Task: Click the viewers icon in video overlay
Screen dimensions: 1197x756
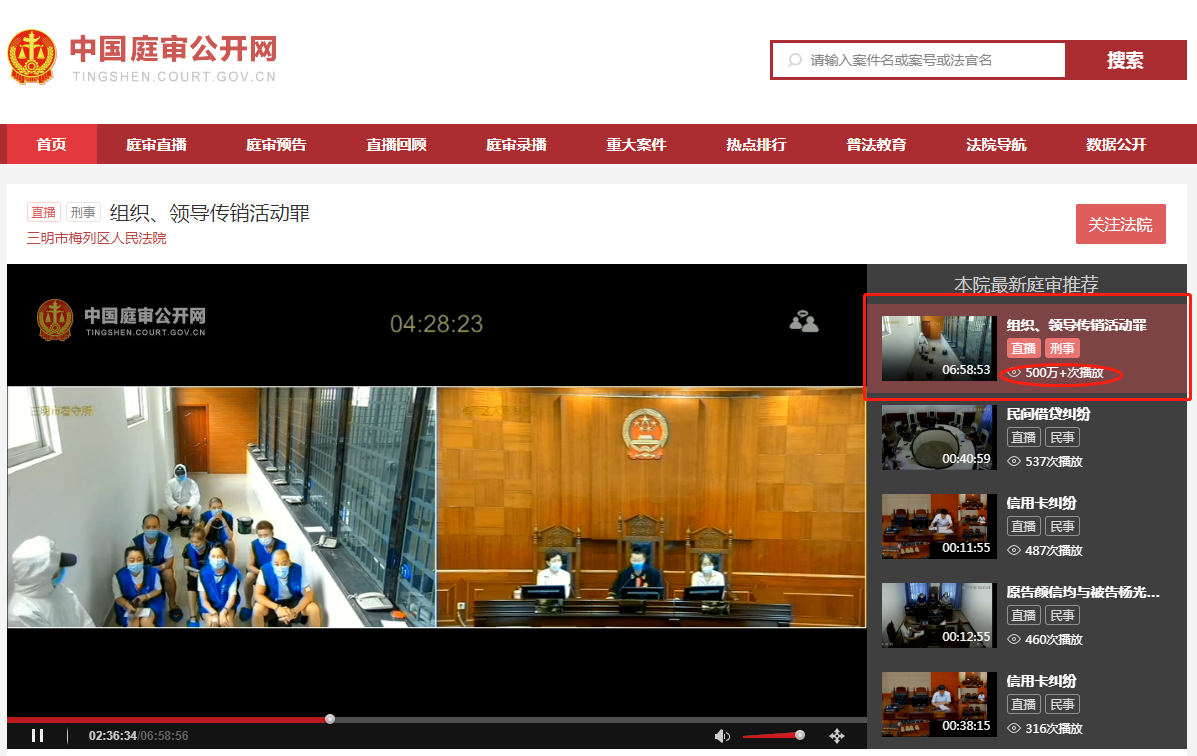Action: [x=803, y=322]
